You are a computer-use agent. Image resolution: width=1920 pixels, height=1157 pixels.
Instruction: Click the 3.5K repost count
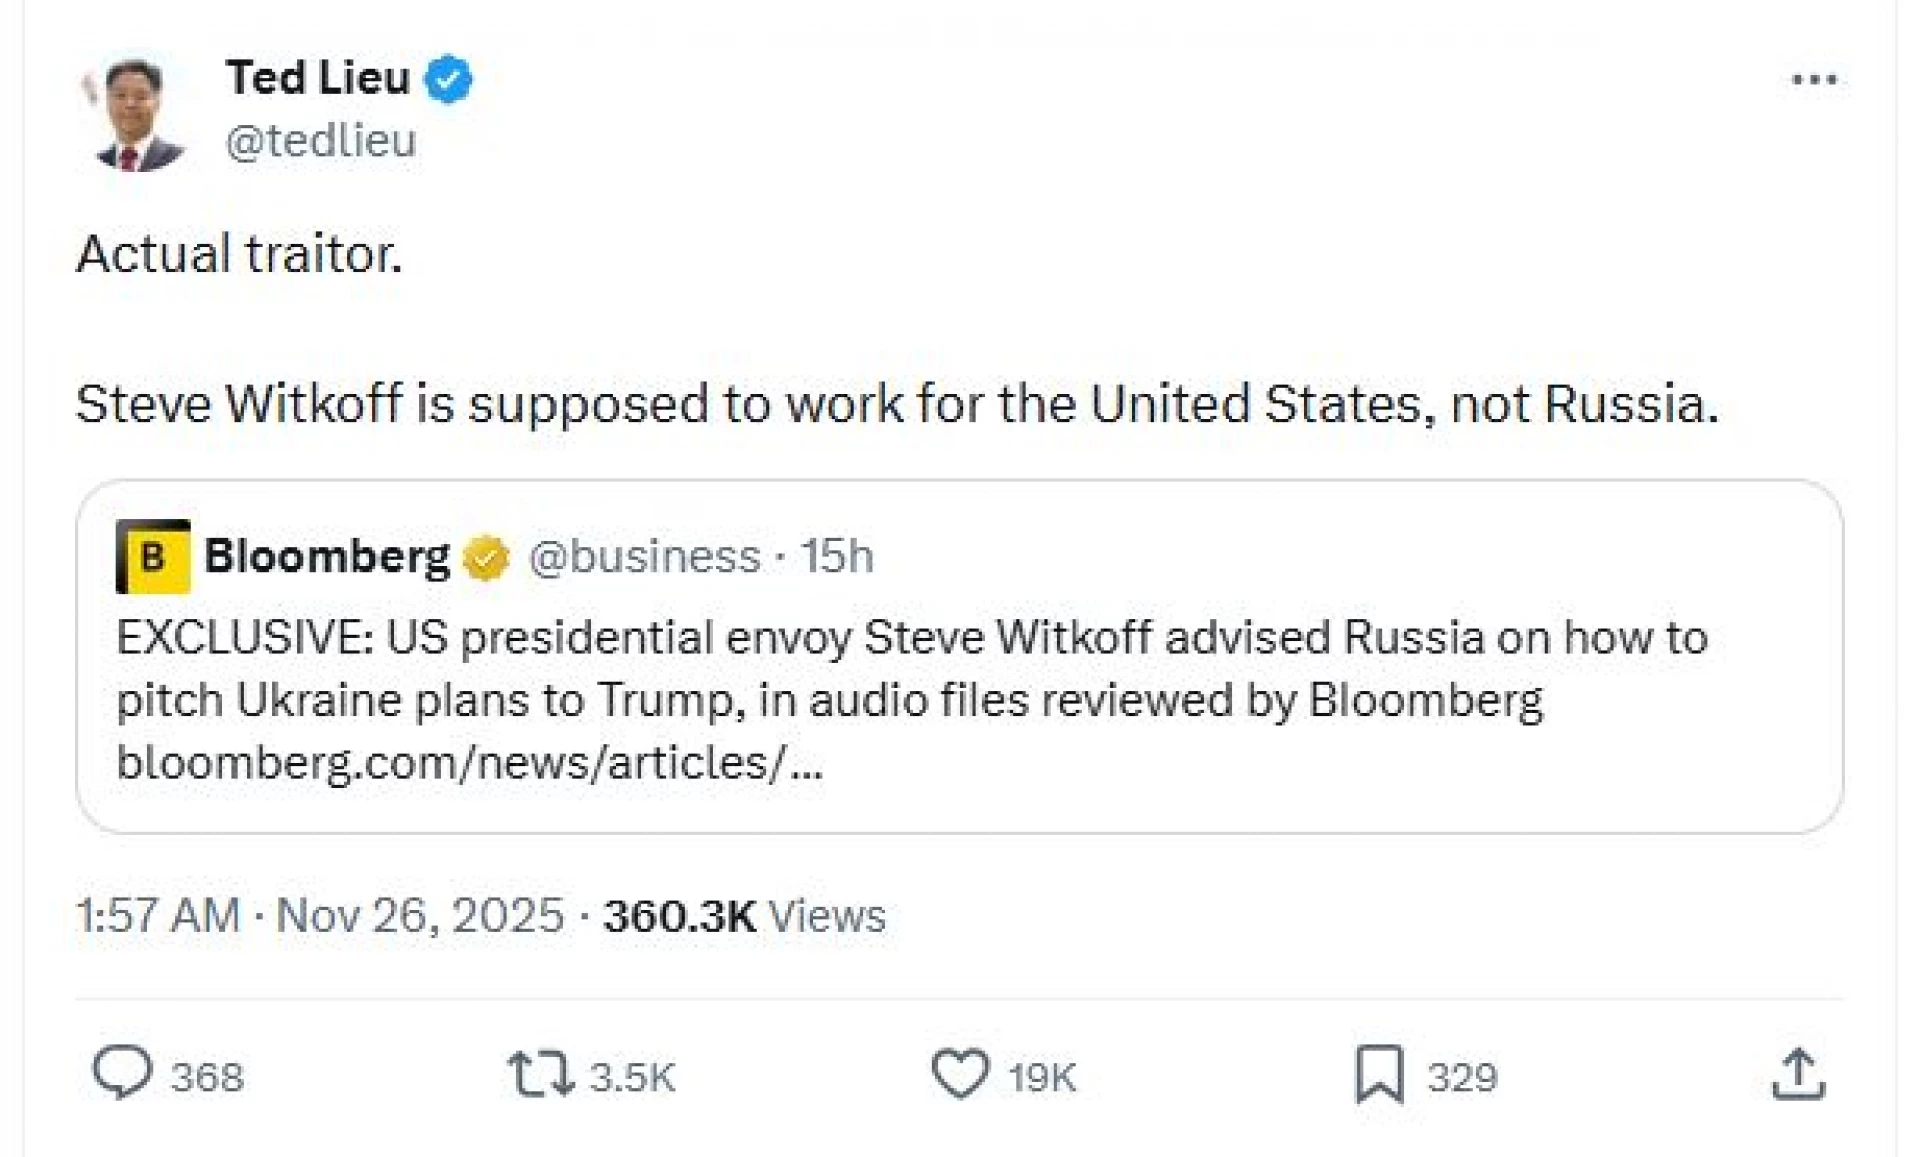click(632, 1078)
